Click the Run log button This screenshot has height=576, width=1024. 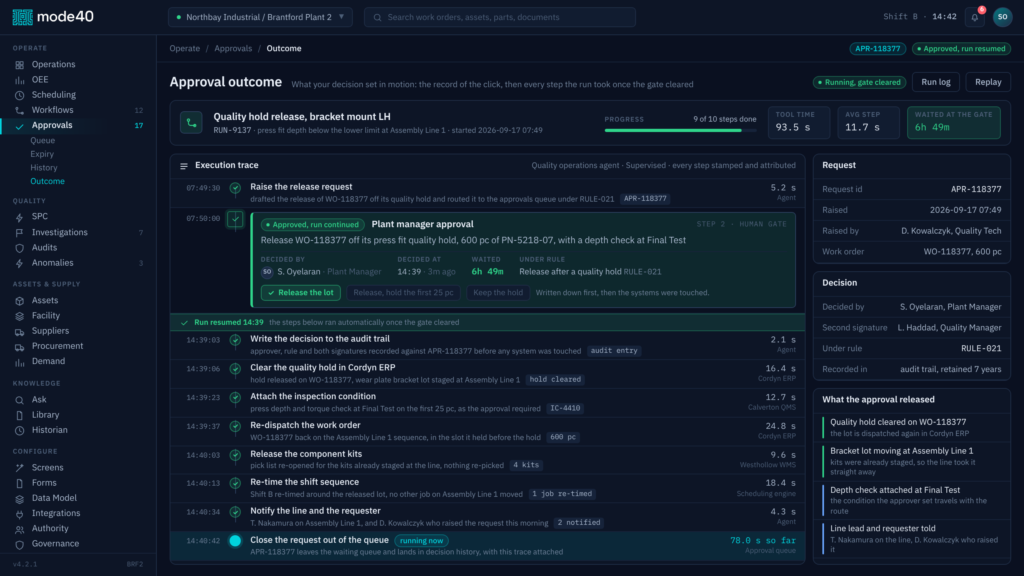[936, 82]
